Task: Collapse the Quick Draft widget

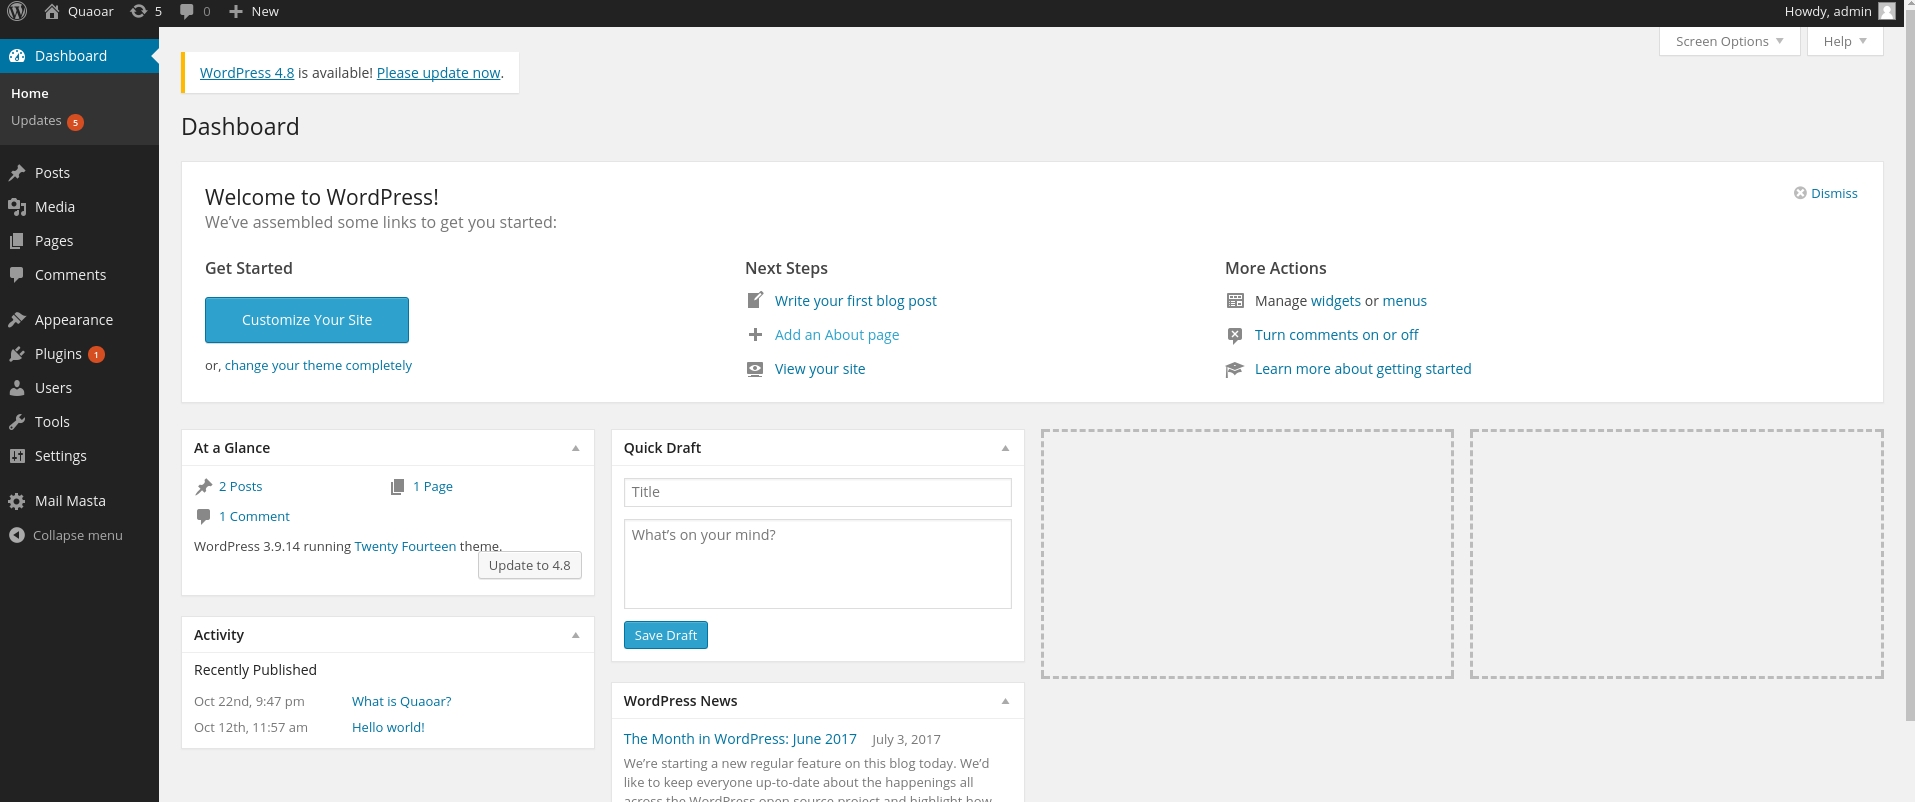Action: tap(1006, 448)
